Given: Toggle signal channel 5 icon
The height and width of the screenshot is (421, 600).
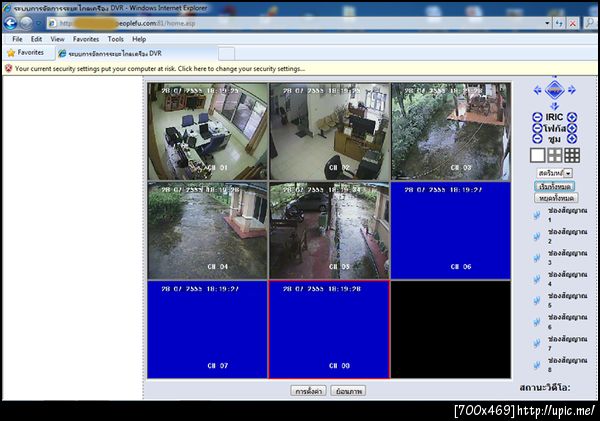Looking at the screenshot, I should tap(537, 301).
